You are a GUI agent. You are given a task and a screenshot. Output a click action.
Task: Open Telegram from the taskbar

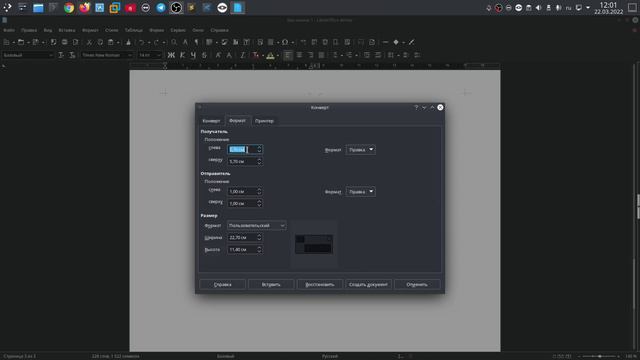[161, 8]
